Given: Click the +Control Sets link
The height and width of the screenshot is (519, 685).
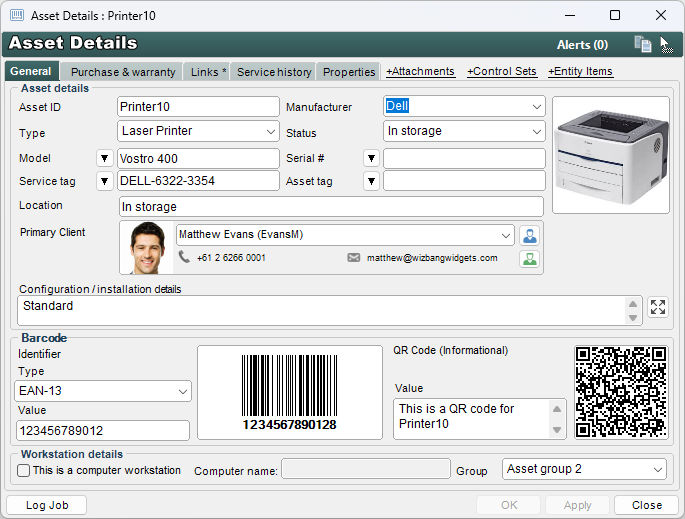Looking at the screenshot, I should coord(502,71).
